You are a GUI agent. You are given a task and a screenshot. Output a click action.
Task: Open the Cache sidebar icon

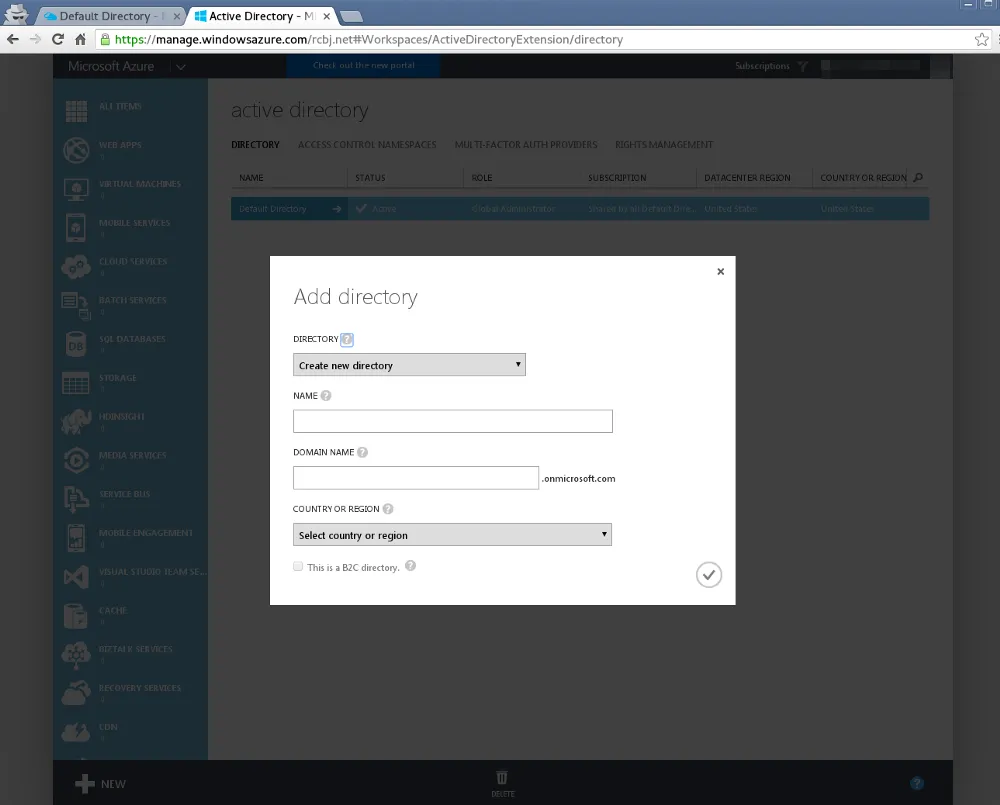point(77,616)
